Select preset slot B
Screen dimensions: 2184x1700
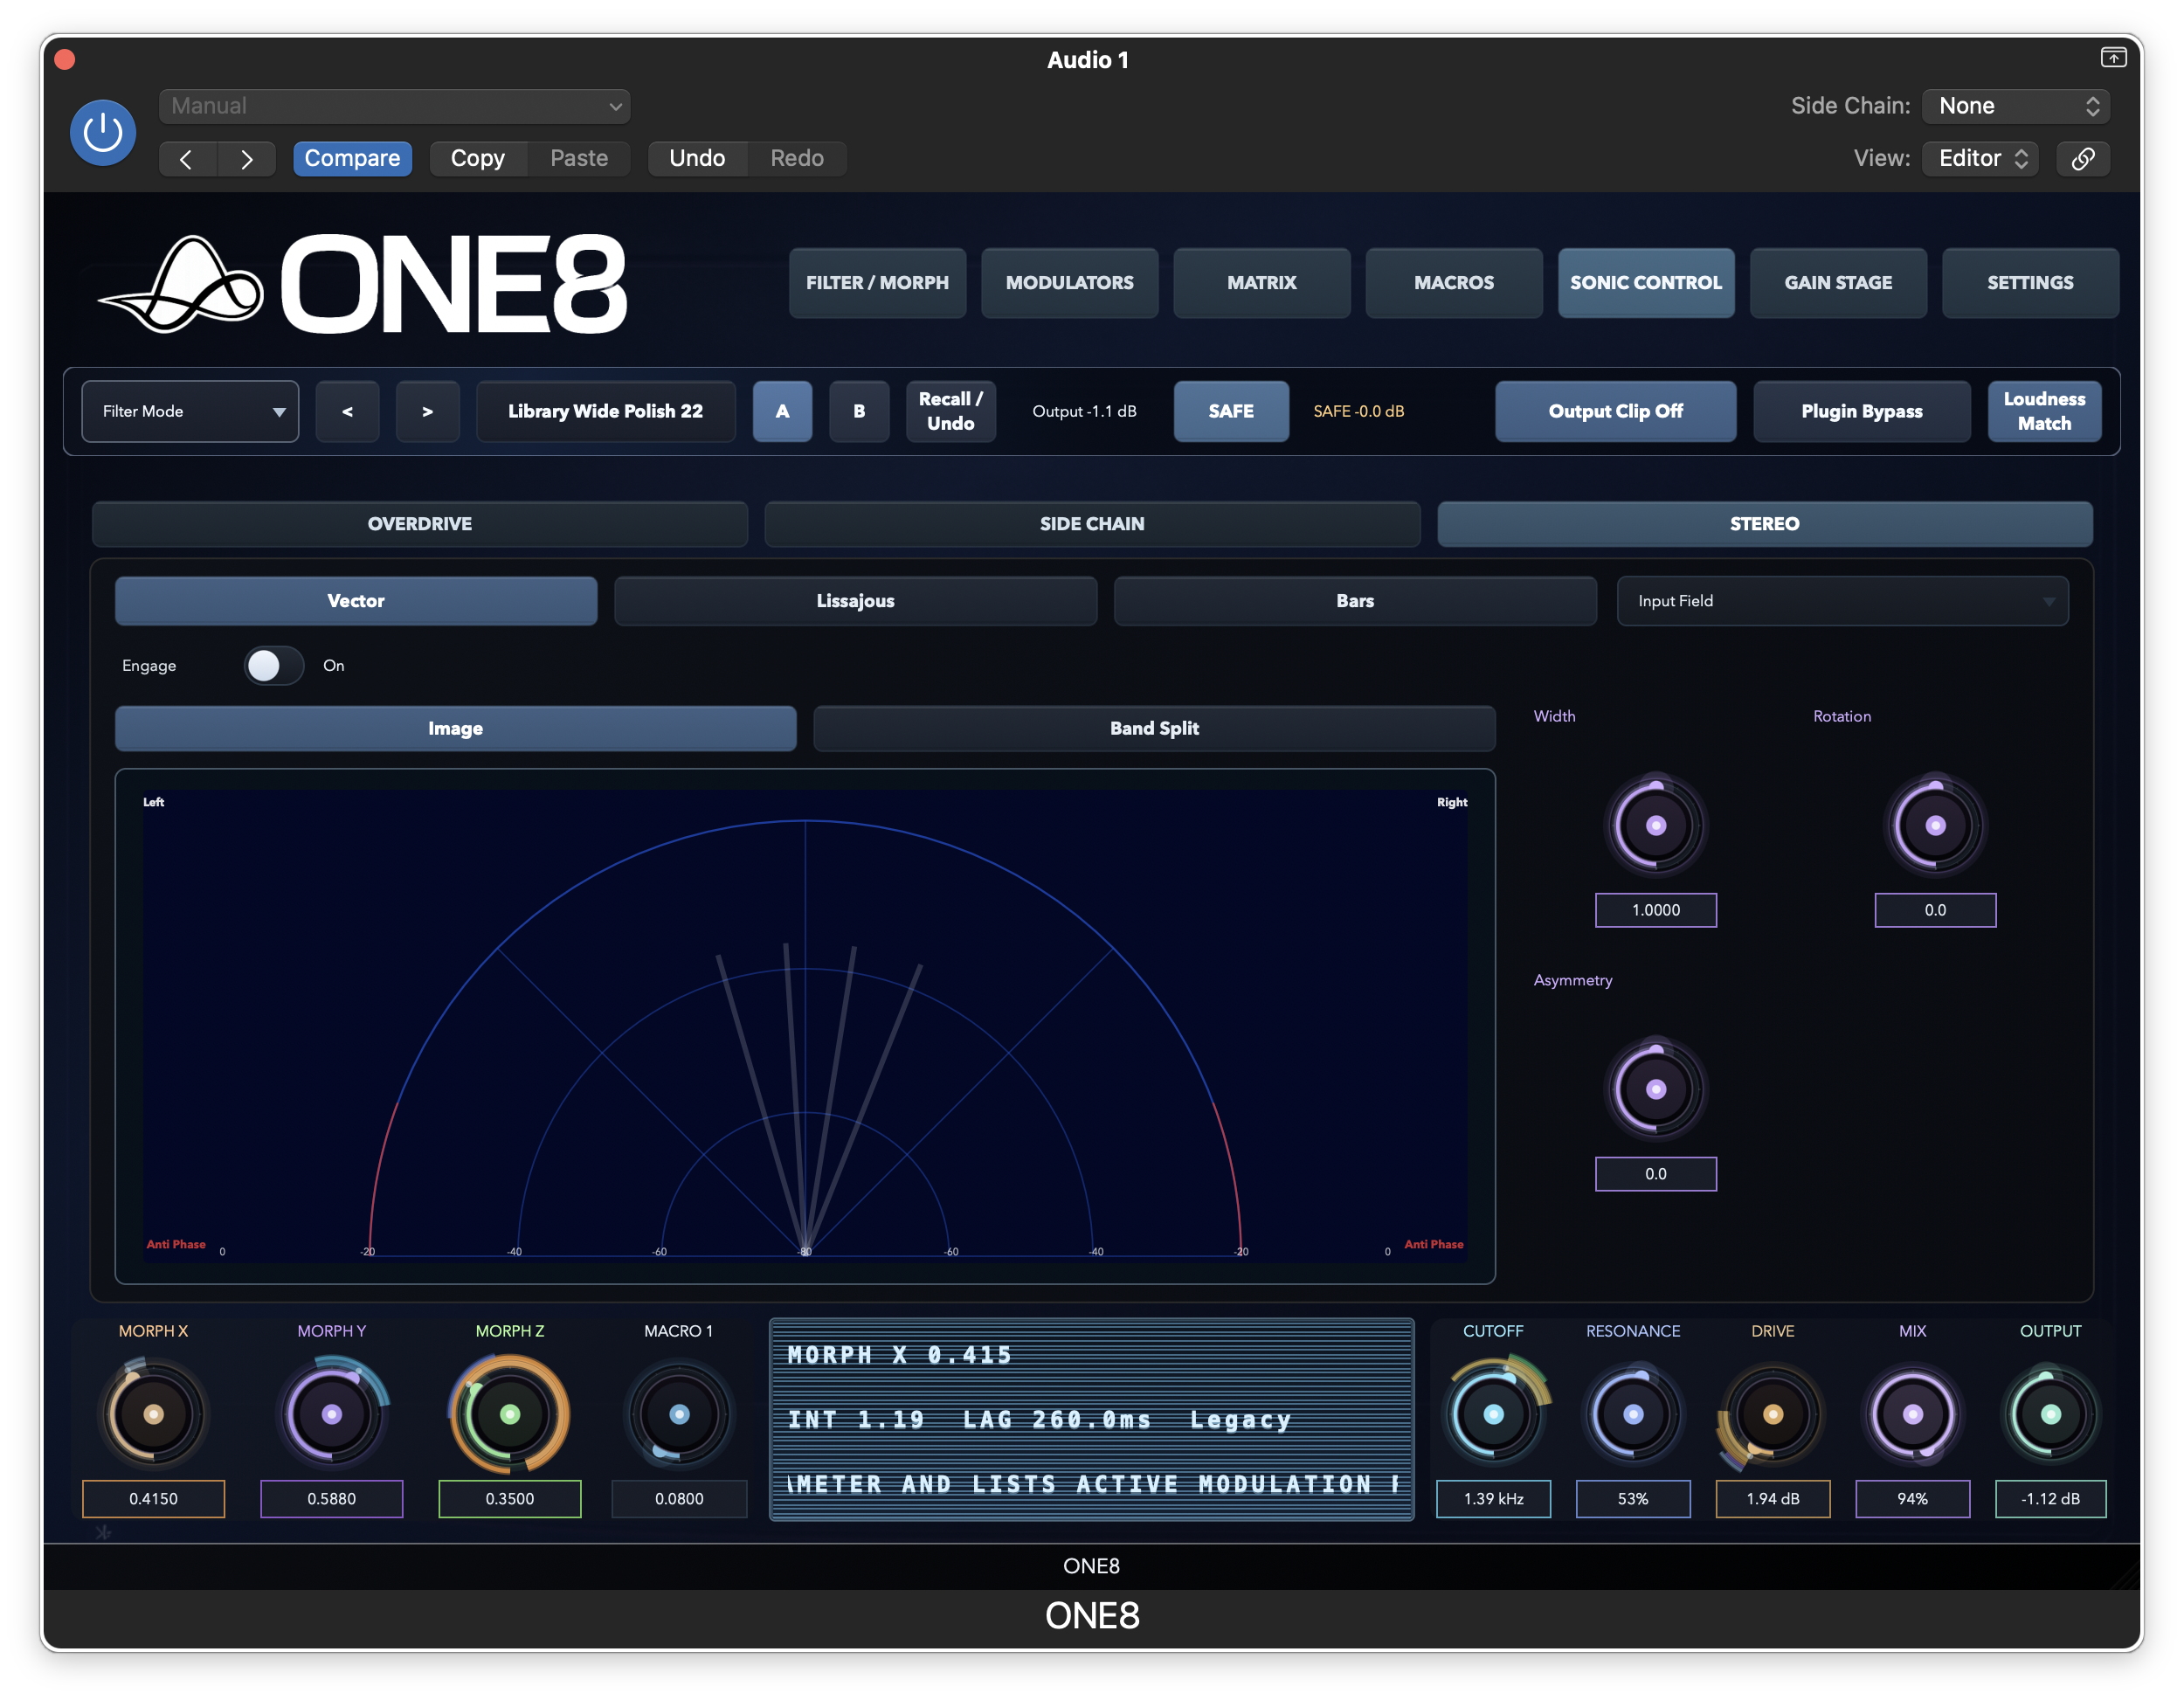pyautogui.click(x=859, y=411)
